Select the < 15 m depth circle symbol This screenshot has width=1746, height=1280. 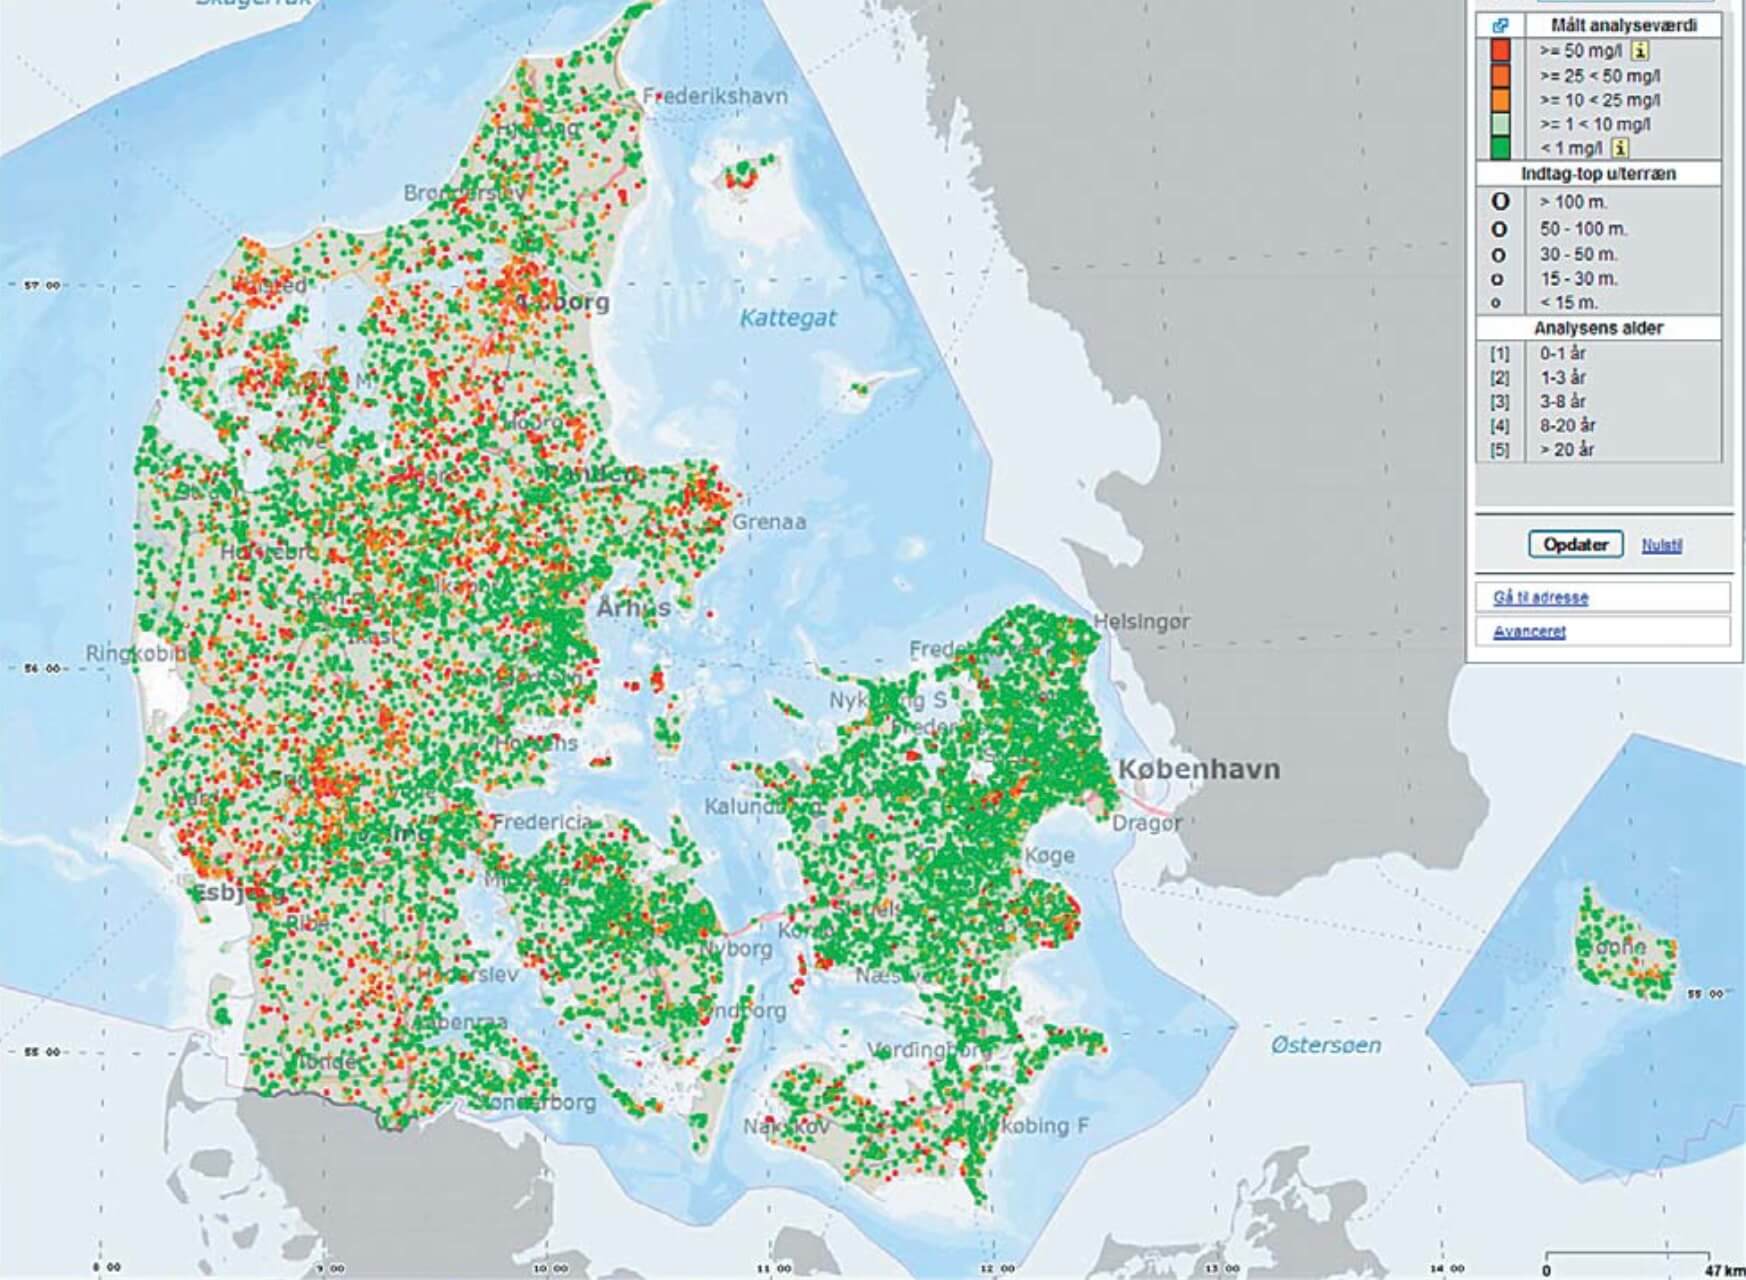tap(1496, 303)
